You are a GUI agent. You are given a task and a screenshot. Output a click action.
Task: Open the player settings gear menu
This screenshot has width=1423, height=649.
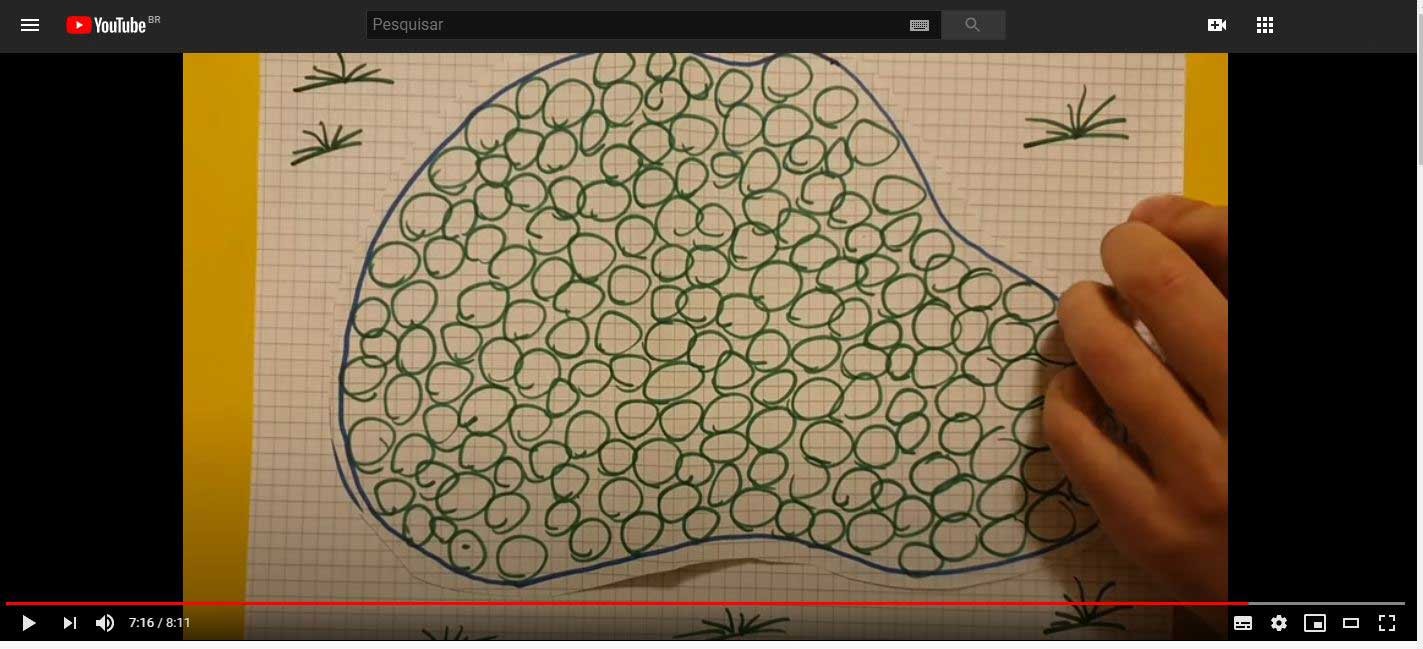[1279, 623]
